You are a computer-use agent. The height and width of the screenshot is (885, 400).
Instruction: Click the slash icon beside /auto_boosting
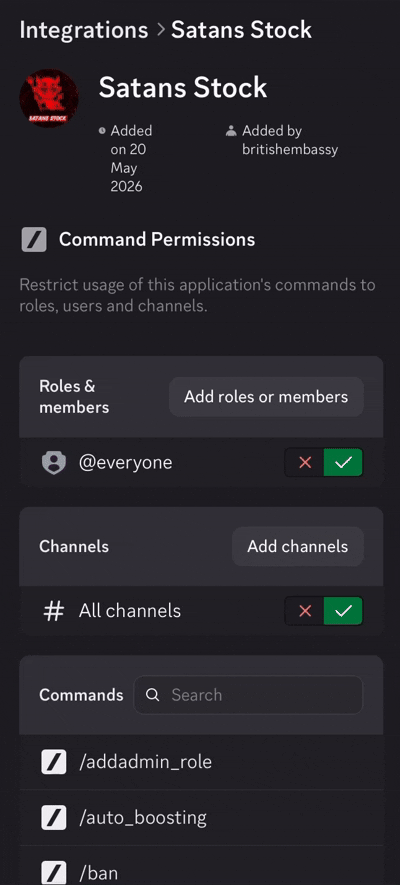pyautogui.click(x=54, y=818)
